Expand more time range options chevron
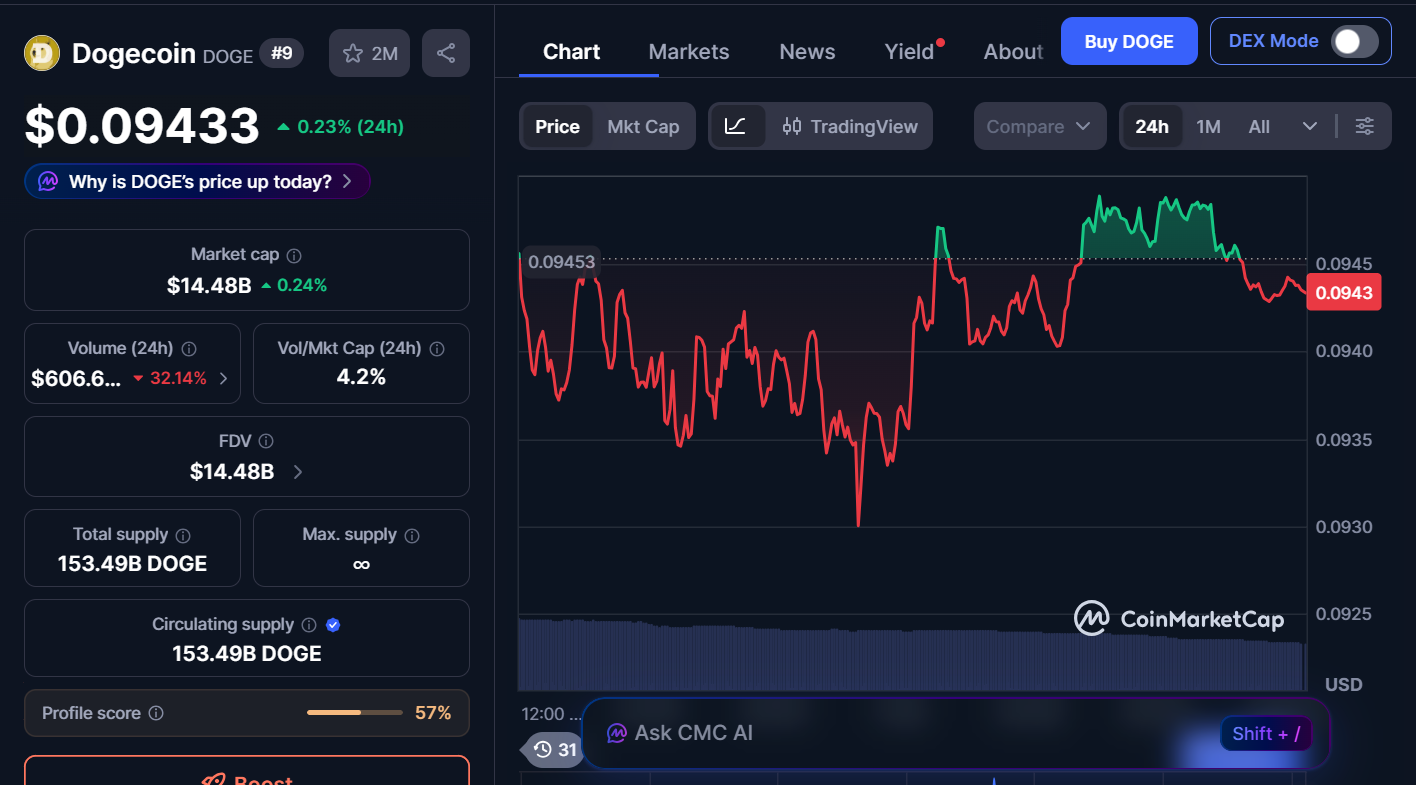 click(x=1310, y=126)
